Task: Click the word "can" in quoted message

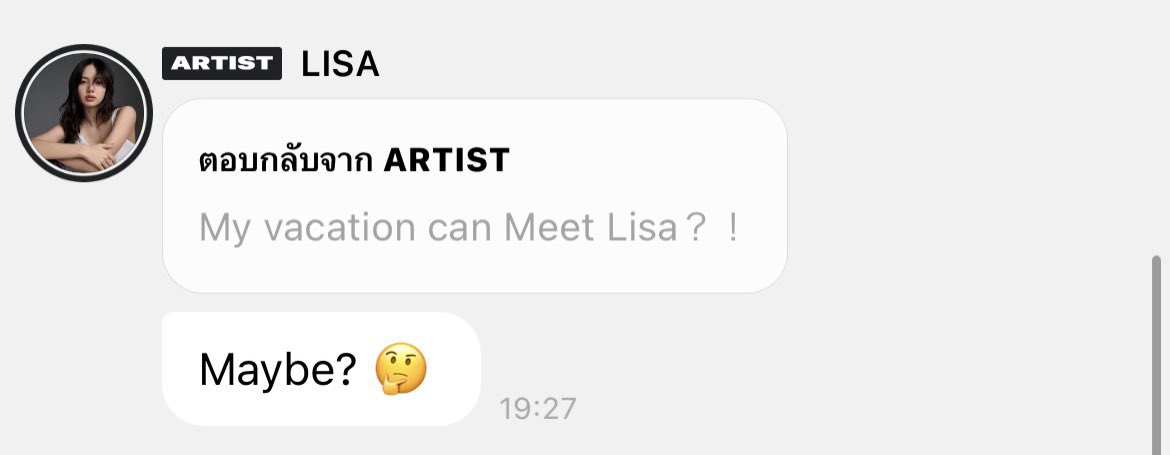Action: 459,228
